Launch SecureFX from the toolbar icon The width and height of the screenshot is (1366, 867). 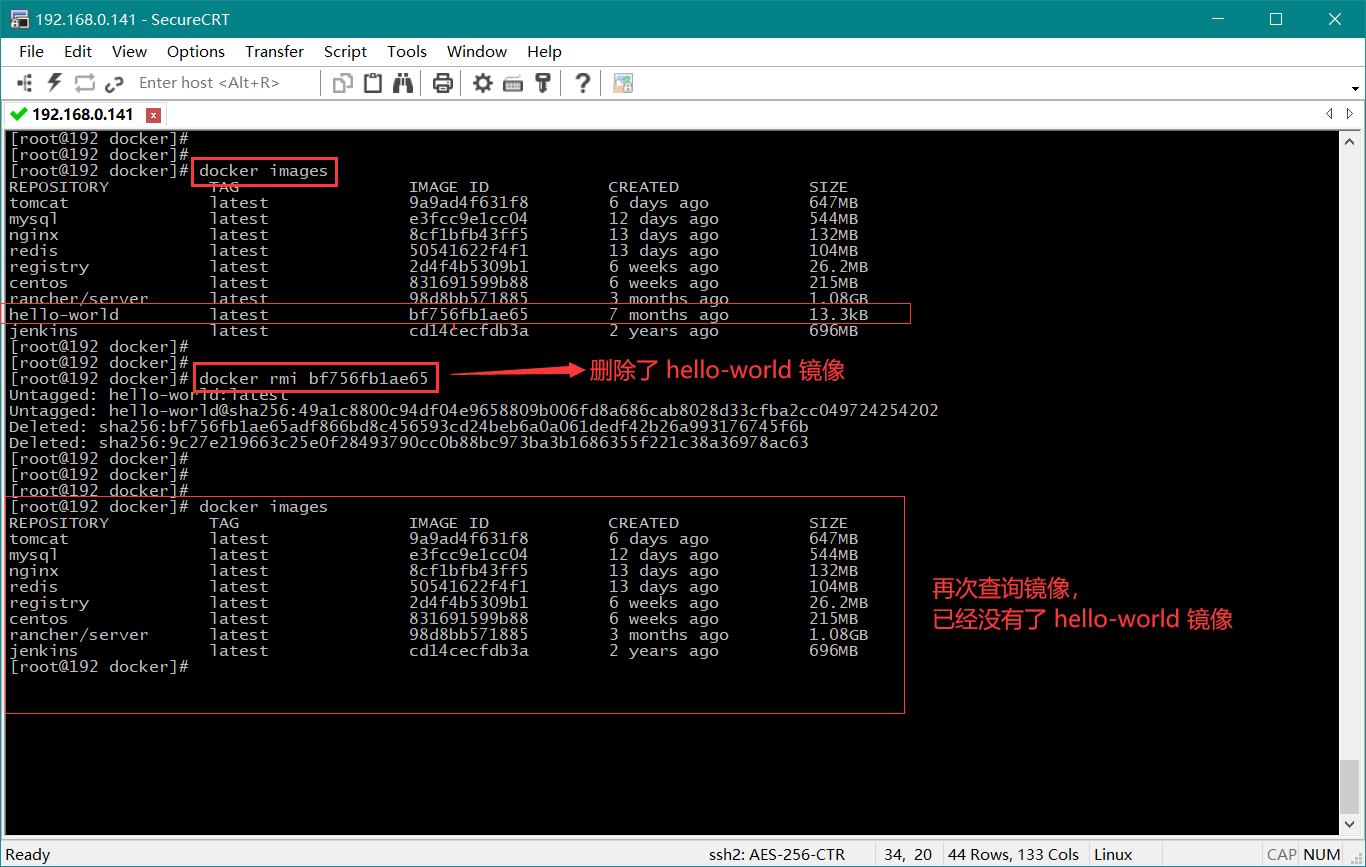[623, 83]
